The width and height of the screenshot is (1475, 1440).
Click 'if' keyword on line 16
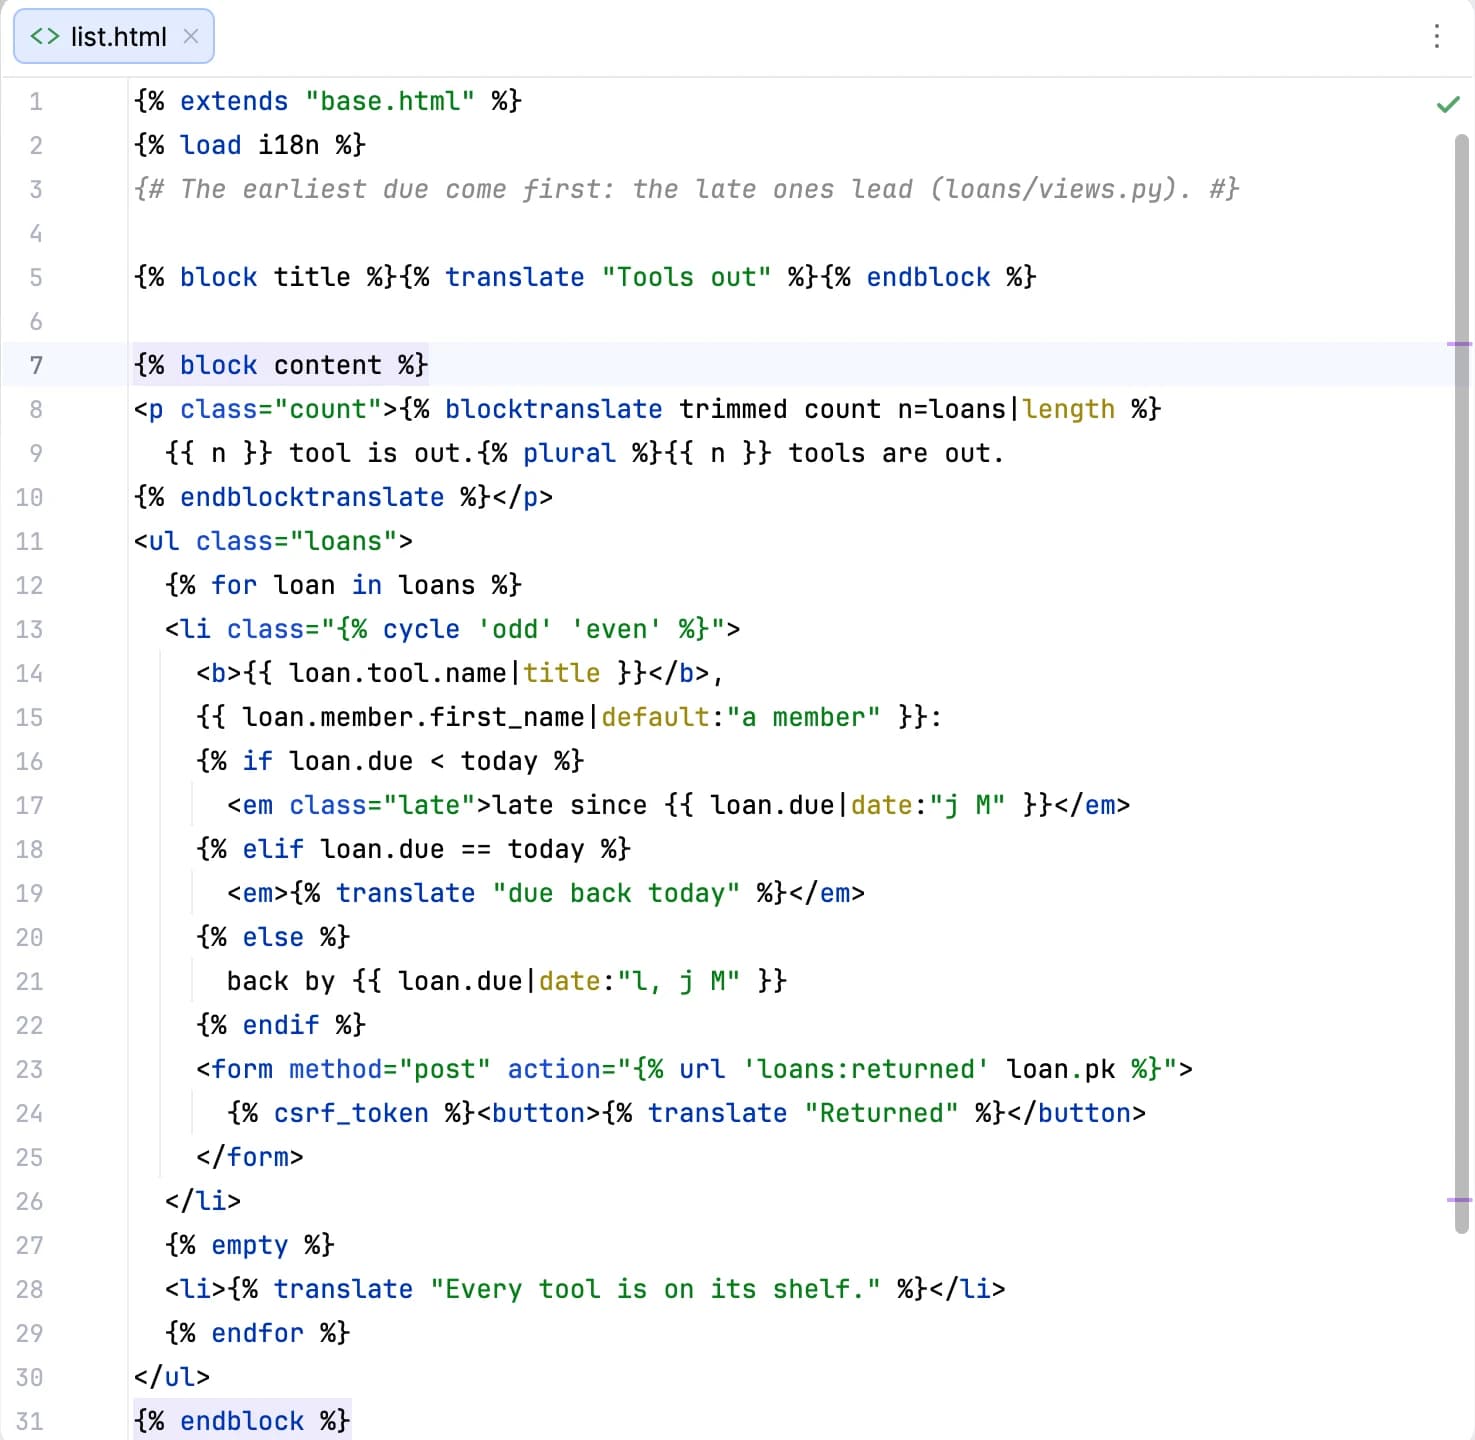(257, 761)
